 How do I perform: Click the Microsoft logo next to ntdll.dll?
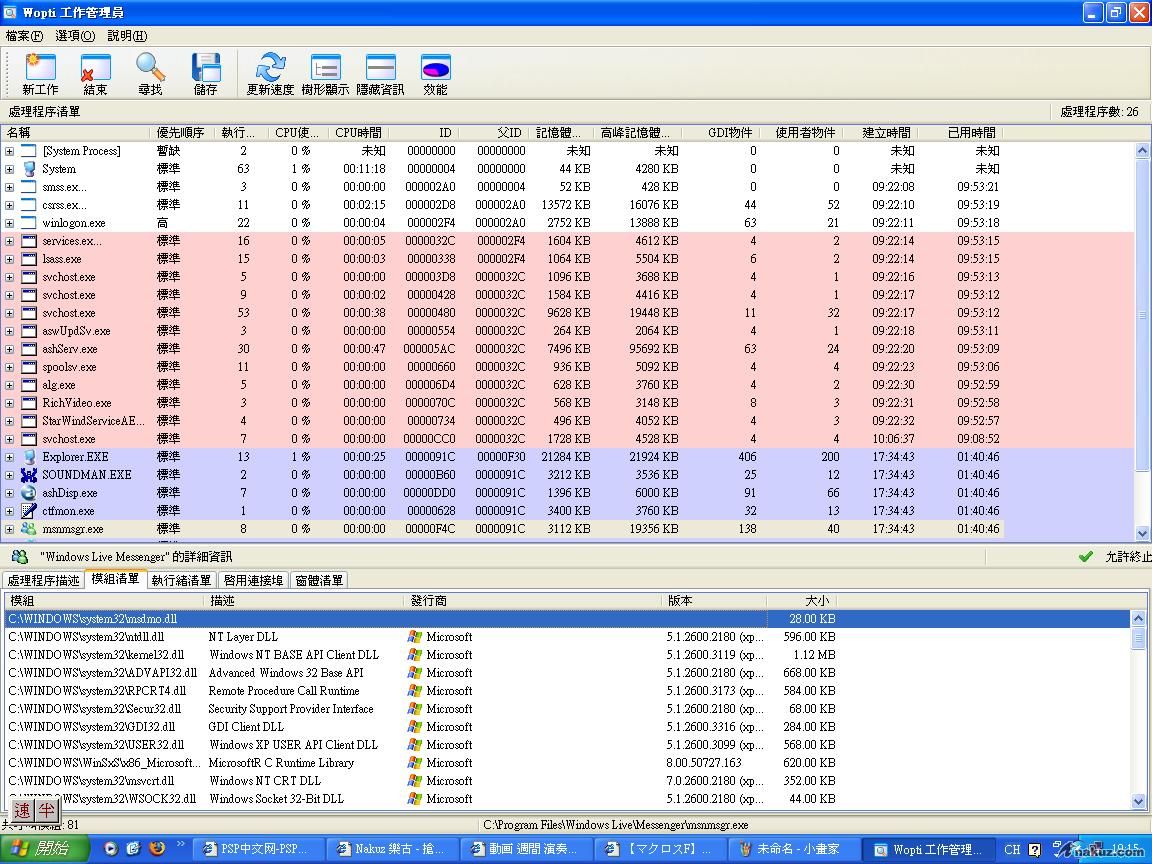point(415,637)
